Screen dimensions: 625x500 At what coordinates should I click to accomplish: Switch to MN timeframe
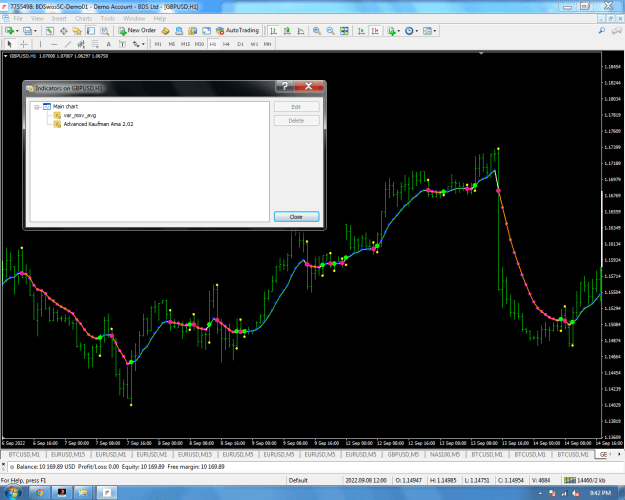(x=267, y=44)
